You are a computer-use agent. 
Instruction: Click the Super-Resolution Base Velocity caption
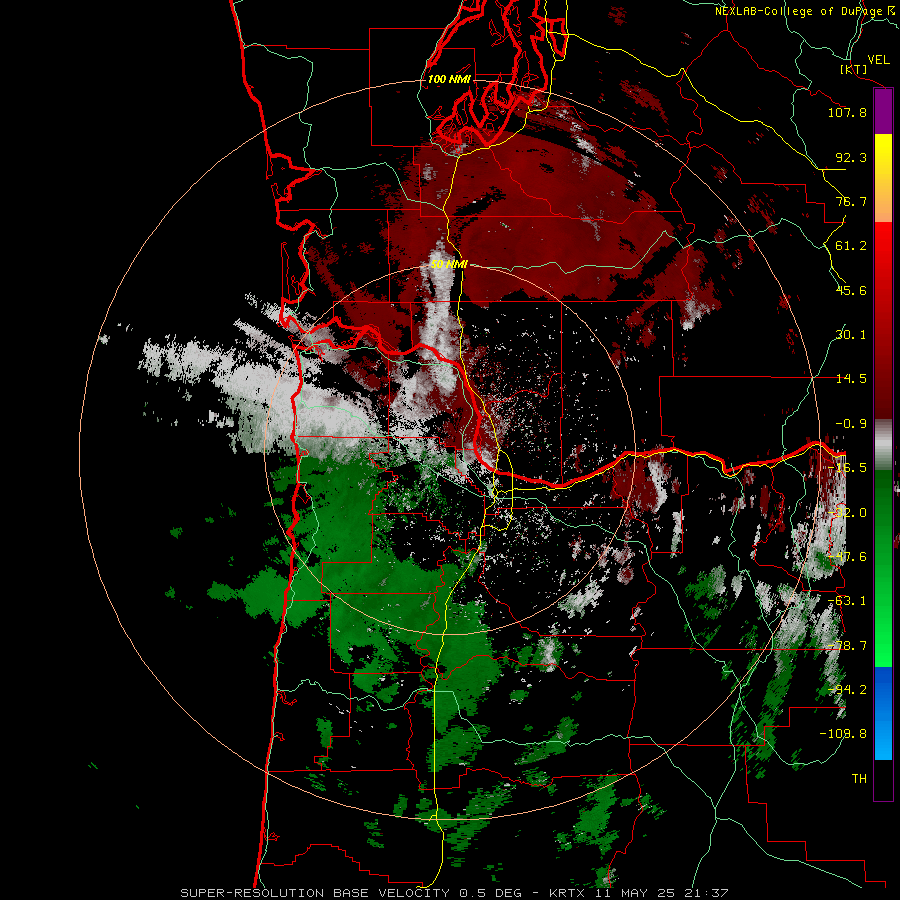coord(454,893)
